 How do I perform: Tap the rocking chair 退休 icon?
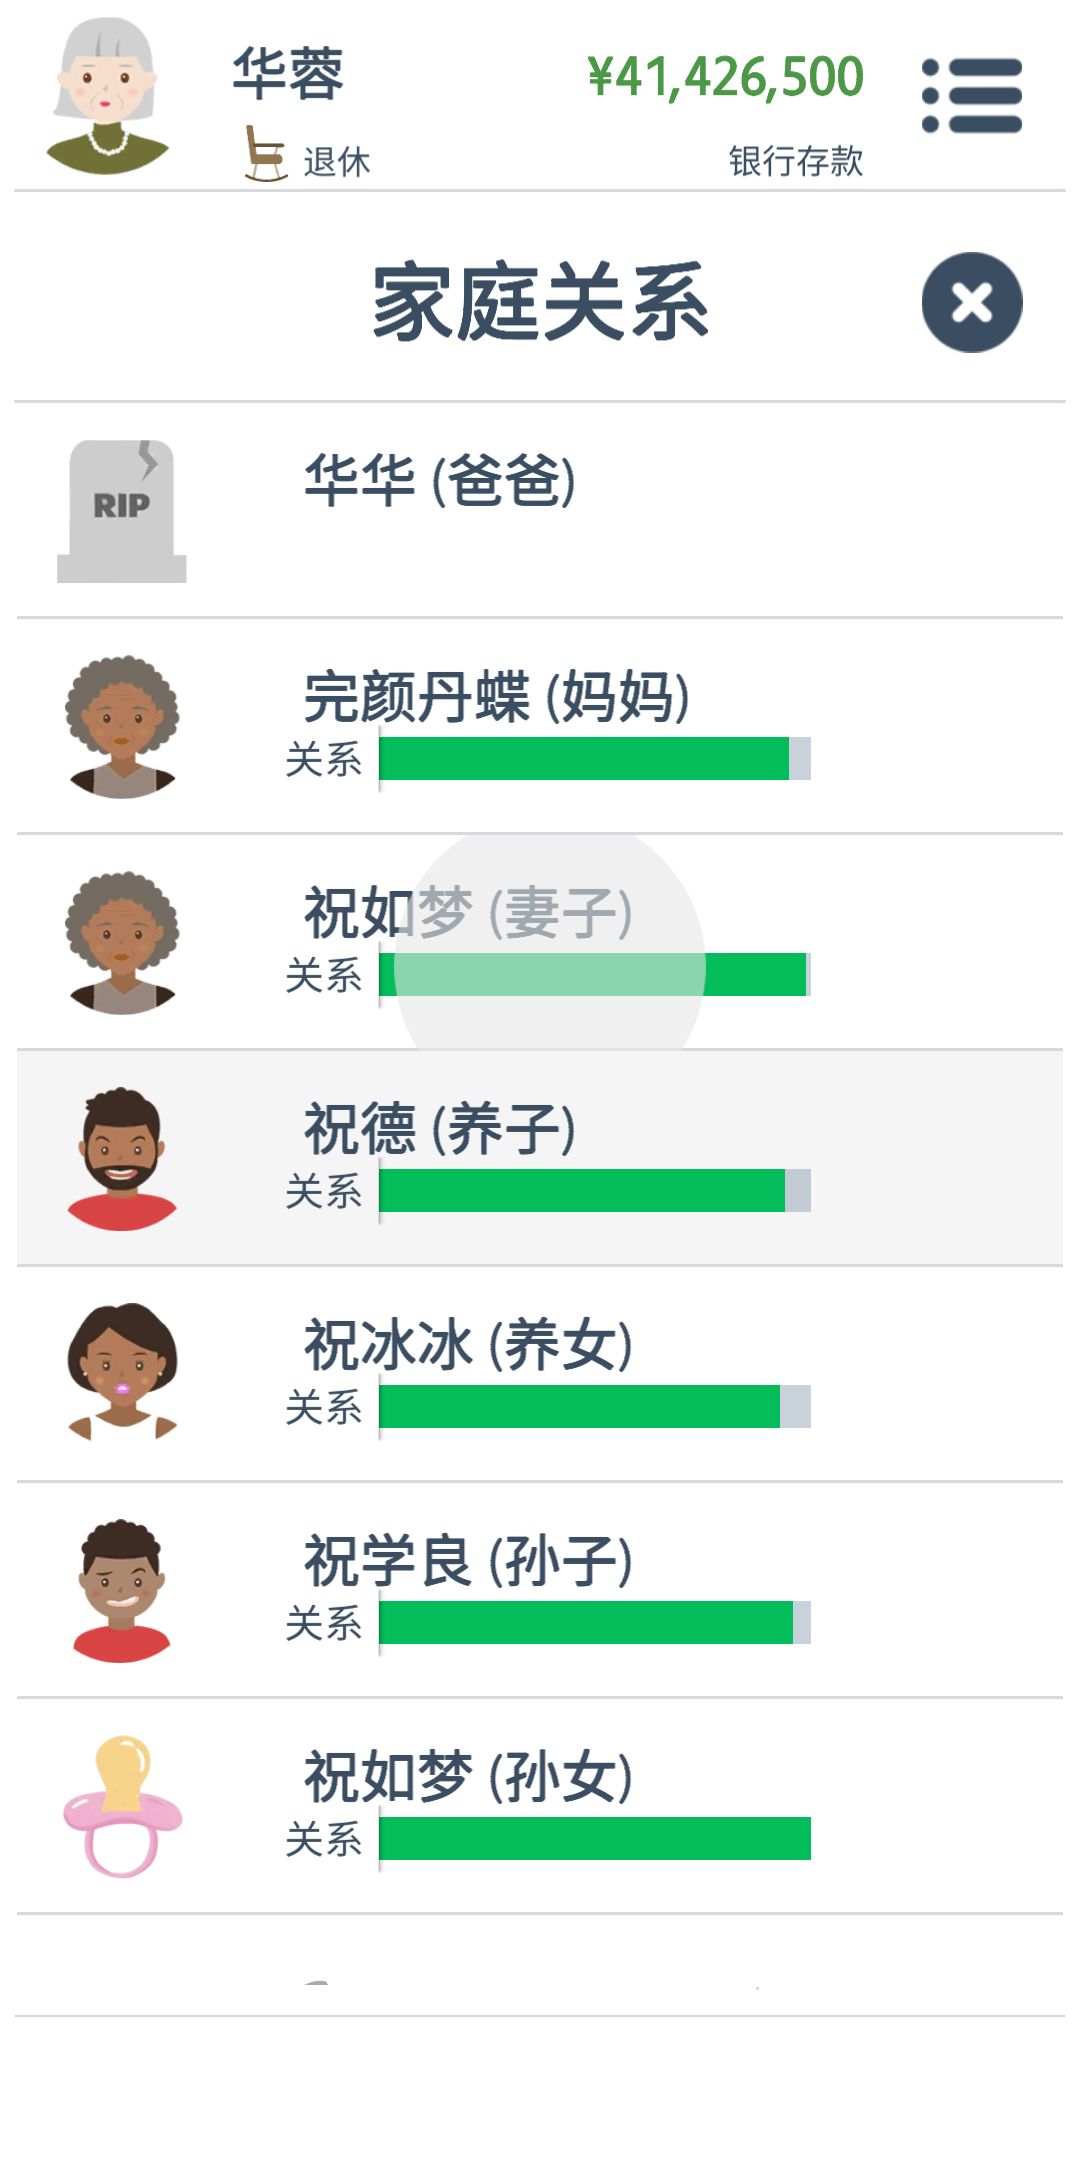266,153
